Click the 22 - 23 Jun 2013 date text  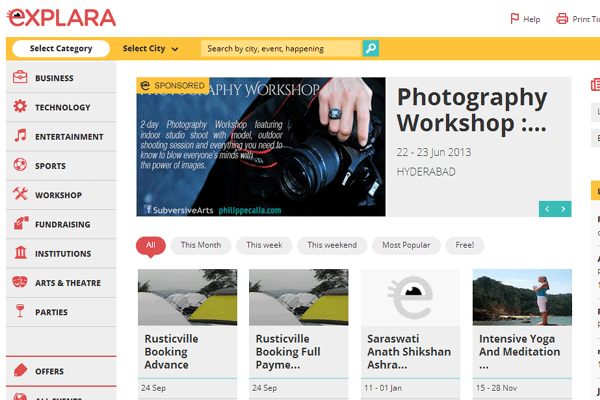pyautogui.click(x=434, y=152)
